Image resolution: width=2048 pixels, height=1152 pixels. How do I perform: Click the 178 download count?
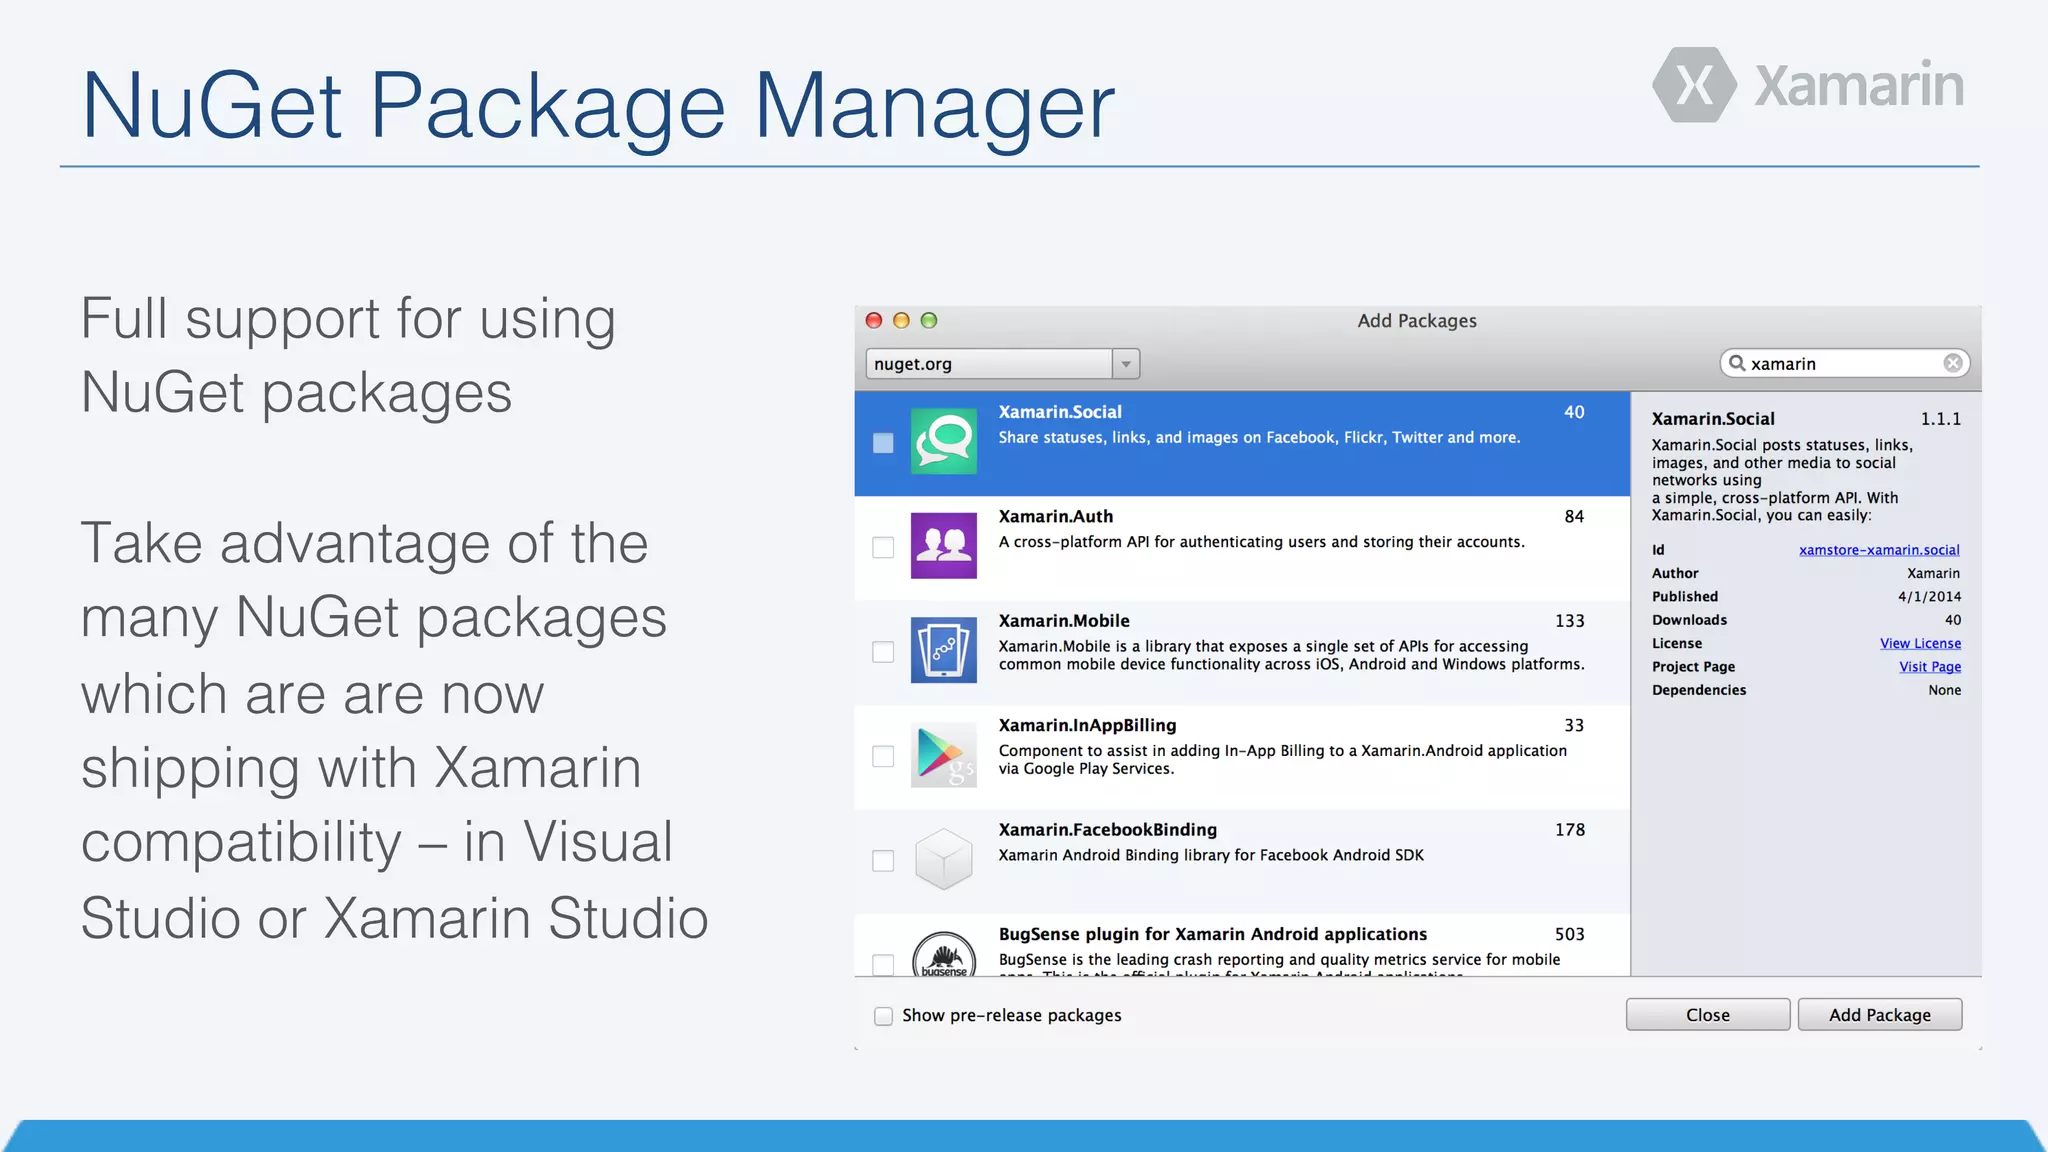[x=1569, y=830]
